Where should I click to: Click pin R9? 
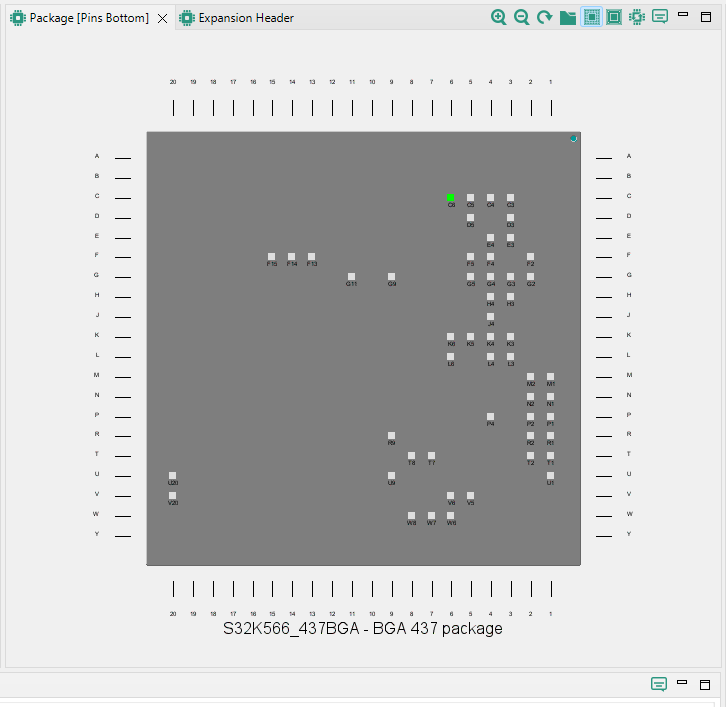pos(391,436)
